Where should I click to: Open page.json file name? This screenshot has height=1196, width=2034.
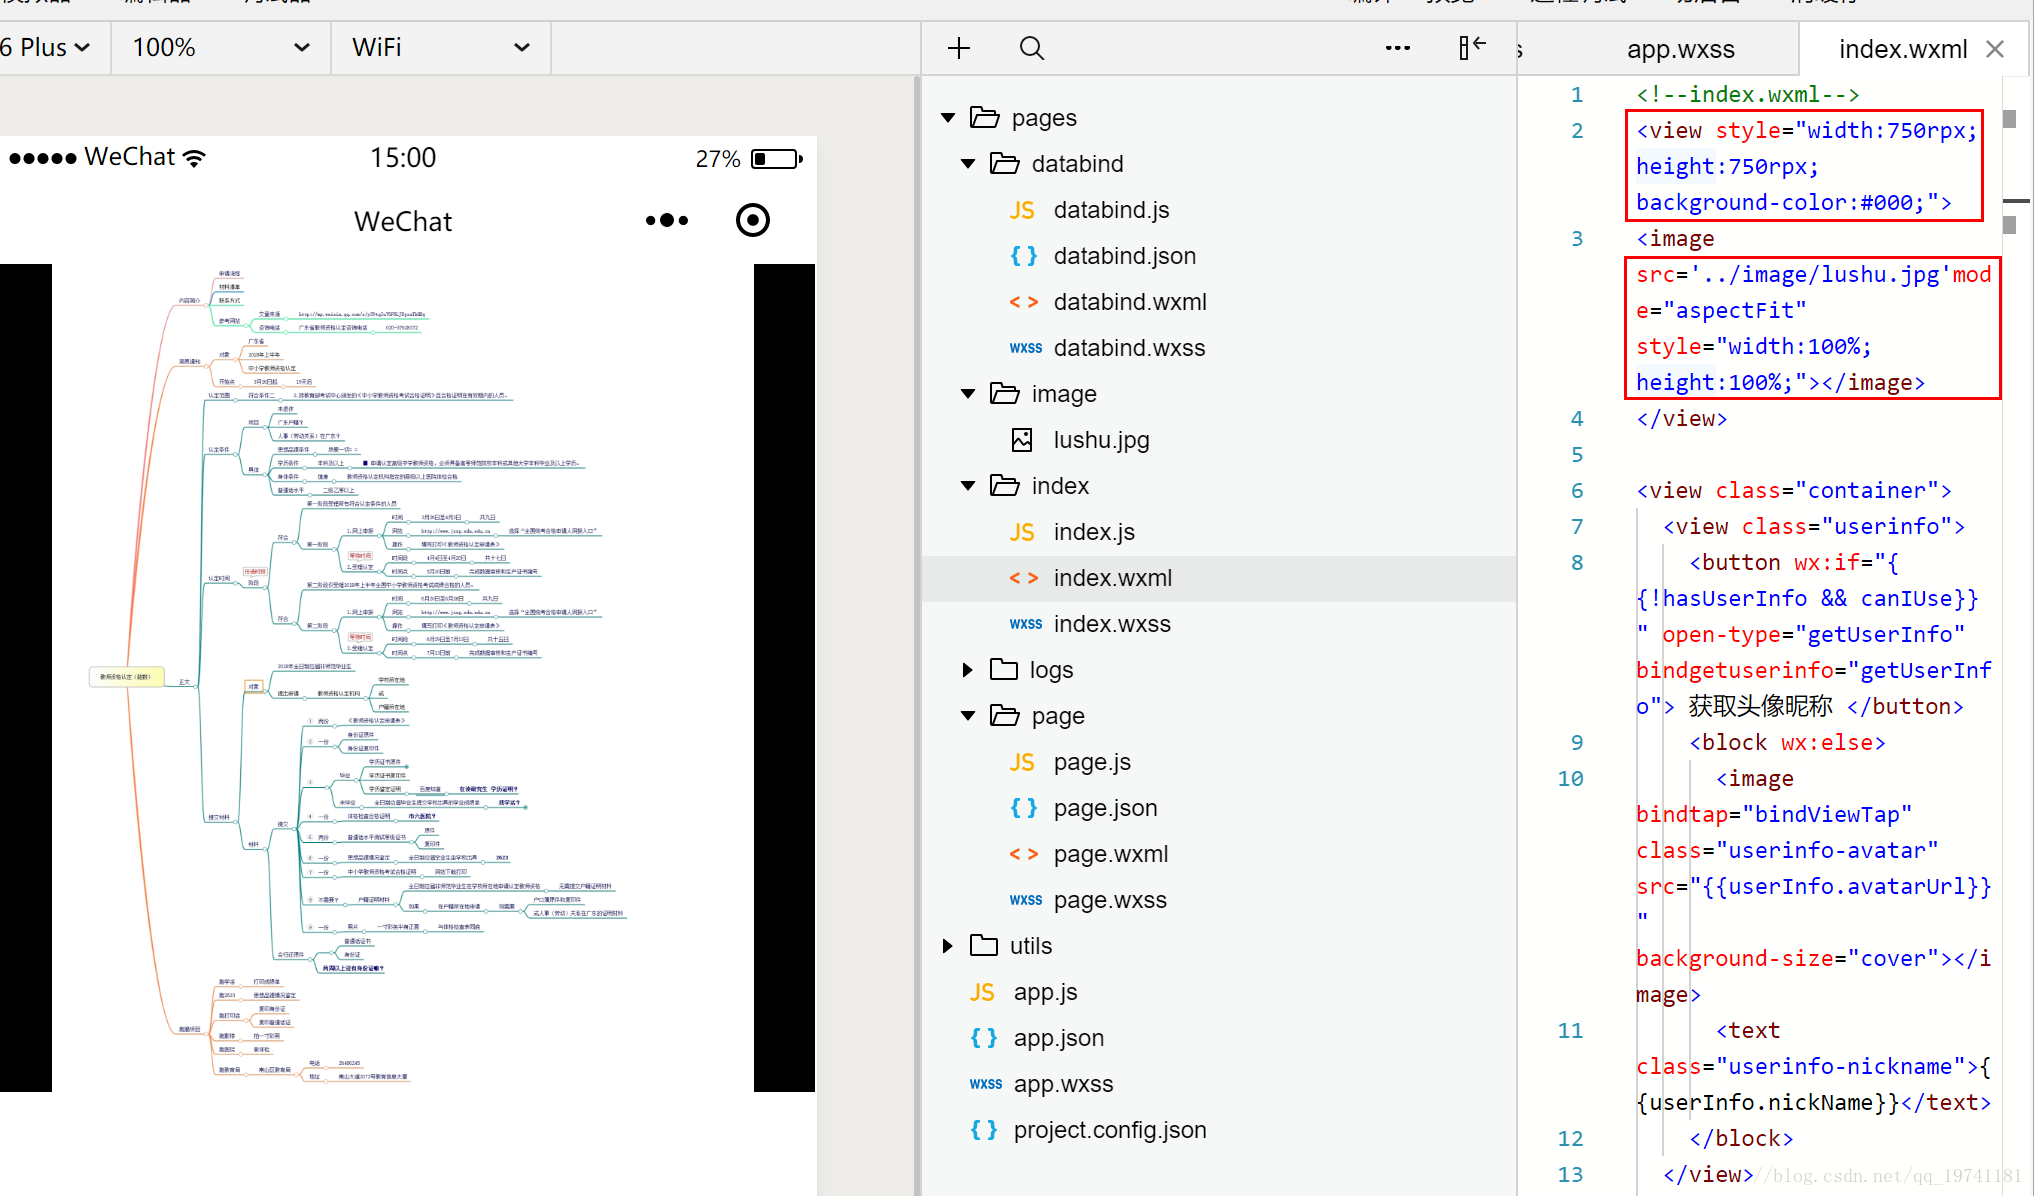pos(1105,808)
